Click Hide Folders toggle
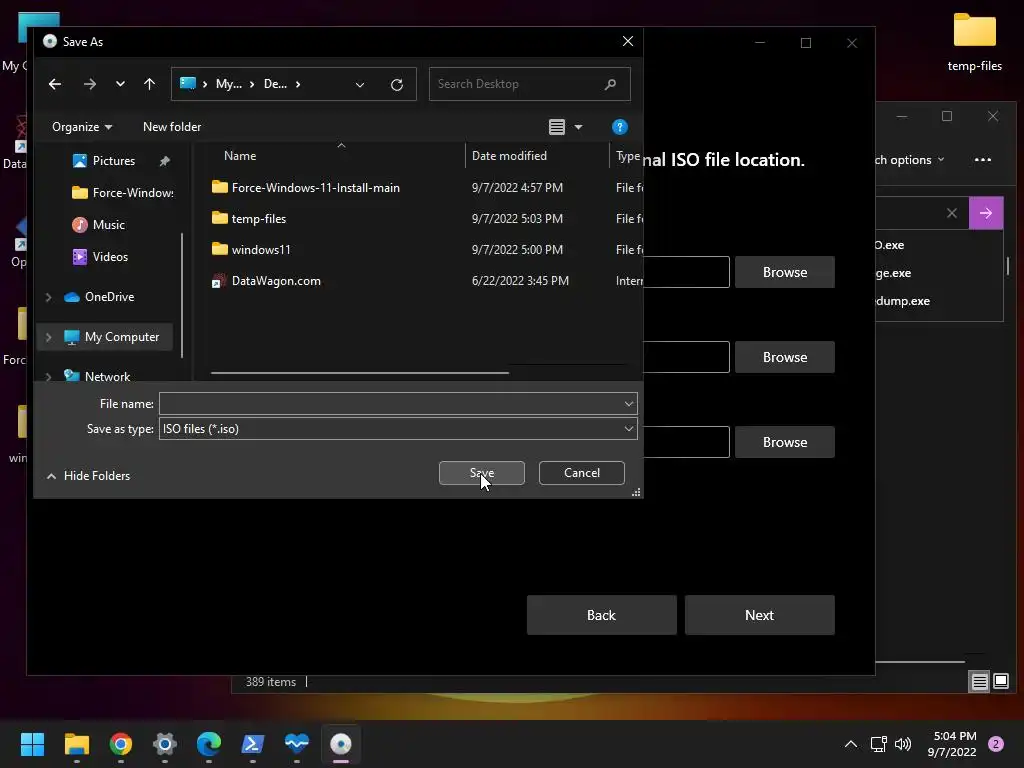Screen dimensions: 1024x768 [88, 475]
